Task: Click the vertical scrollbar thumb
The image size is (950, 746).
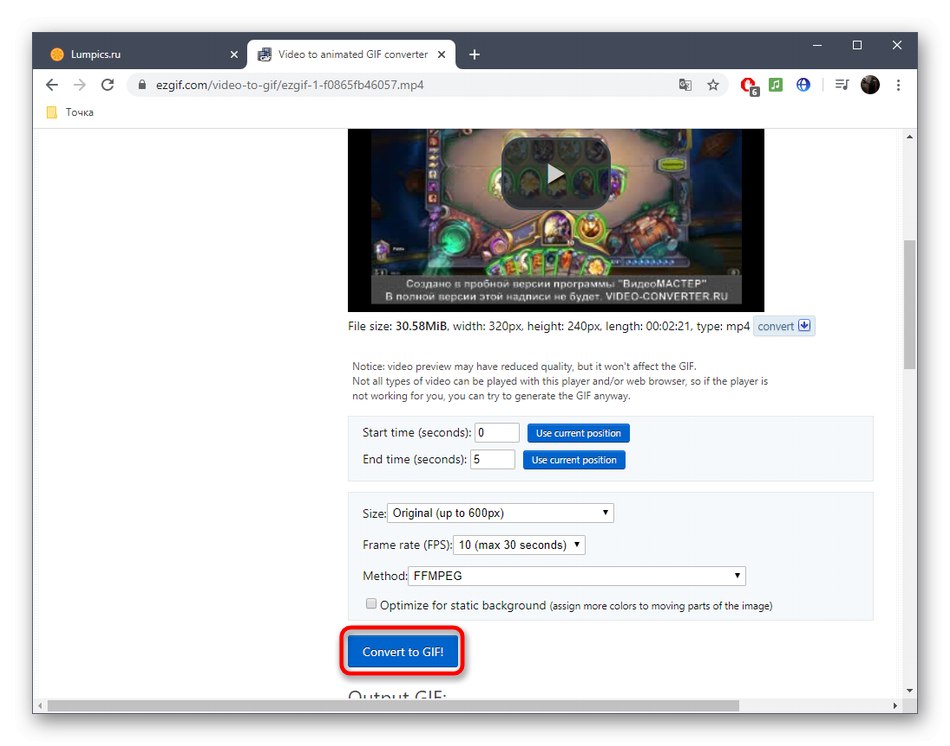Action: pos(909,304)
